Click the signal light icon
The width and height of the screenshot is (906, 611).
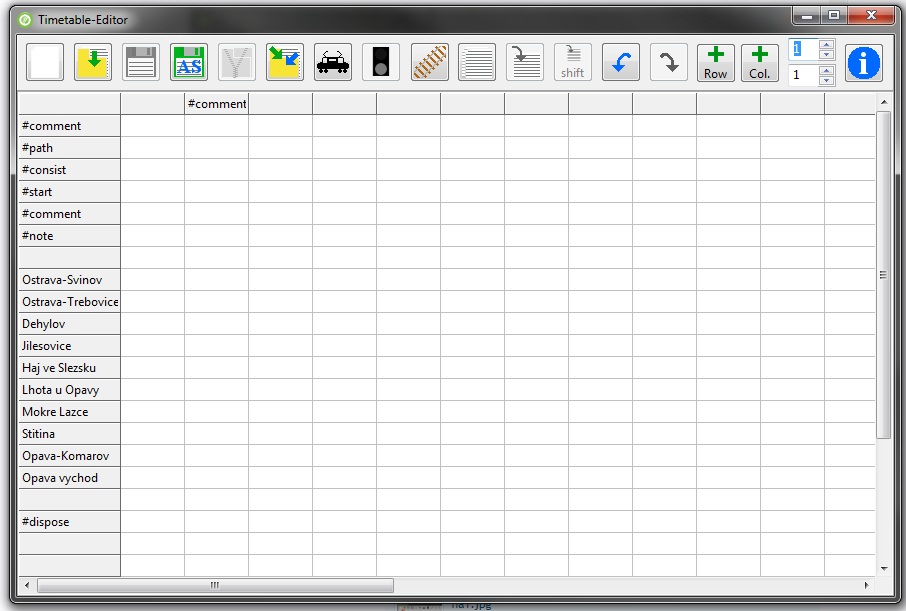click(381, 62)
